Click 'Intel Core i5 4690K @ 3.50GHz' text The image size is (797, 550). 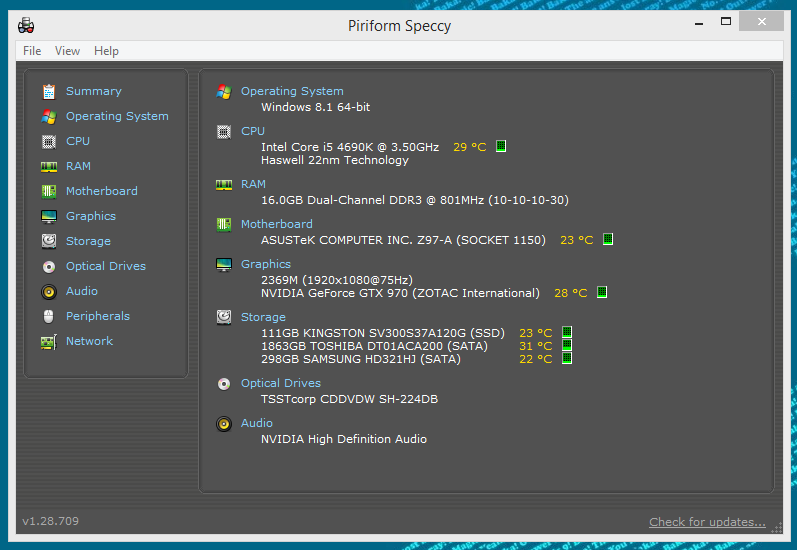point(350,147)
